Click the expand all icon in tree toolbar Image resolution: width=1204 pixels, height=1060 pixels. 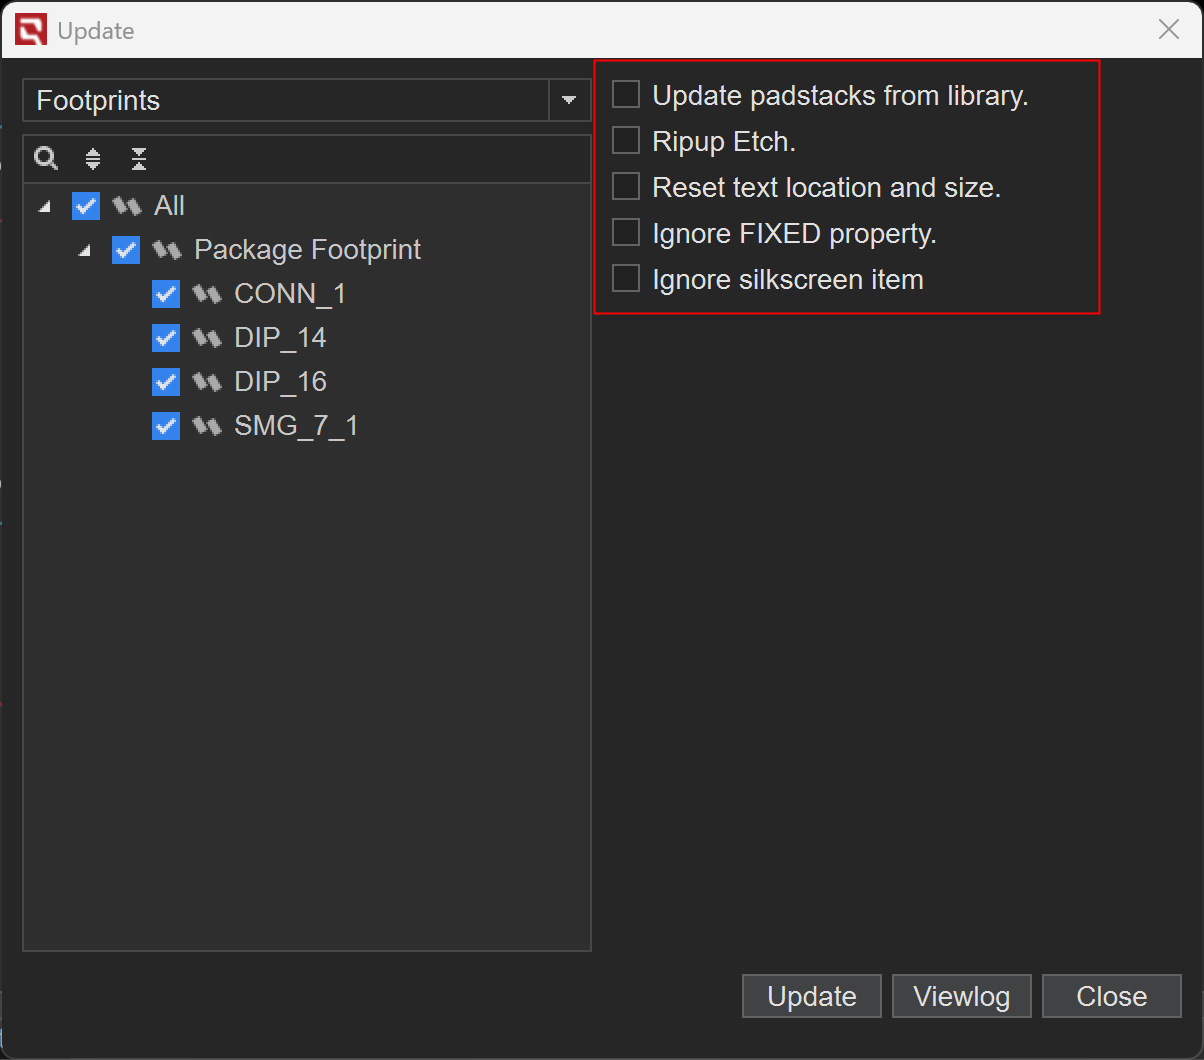(x=93, y=158)
